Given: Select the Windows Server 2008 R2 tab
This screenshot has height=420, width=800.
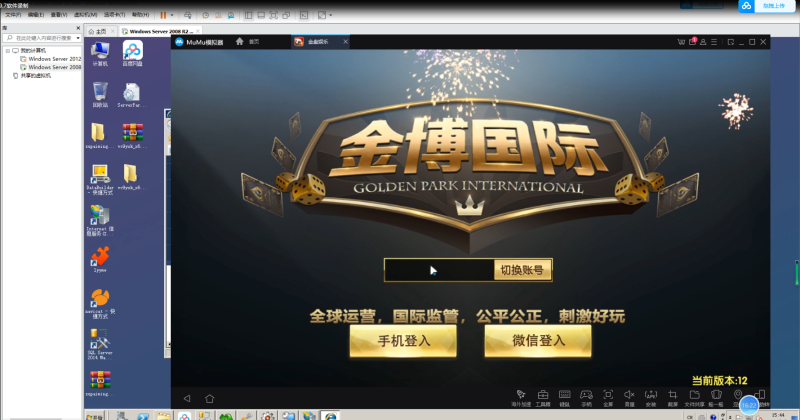Looking at the screenshot, I should tap(161, 31).
